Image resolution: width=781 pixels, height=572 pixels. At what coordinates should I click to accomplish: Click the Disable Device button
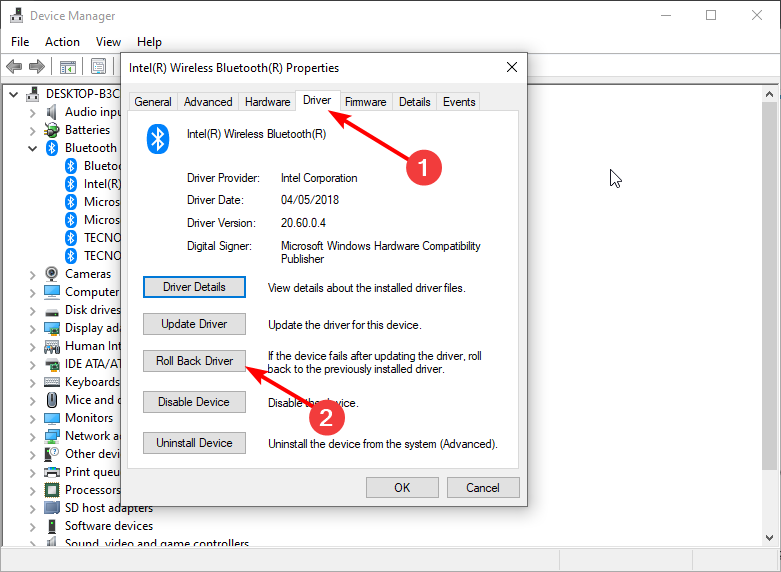(194, 402)
